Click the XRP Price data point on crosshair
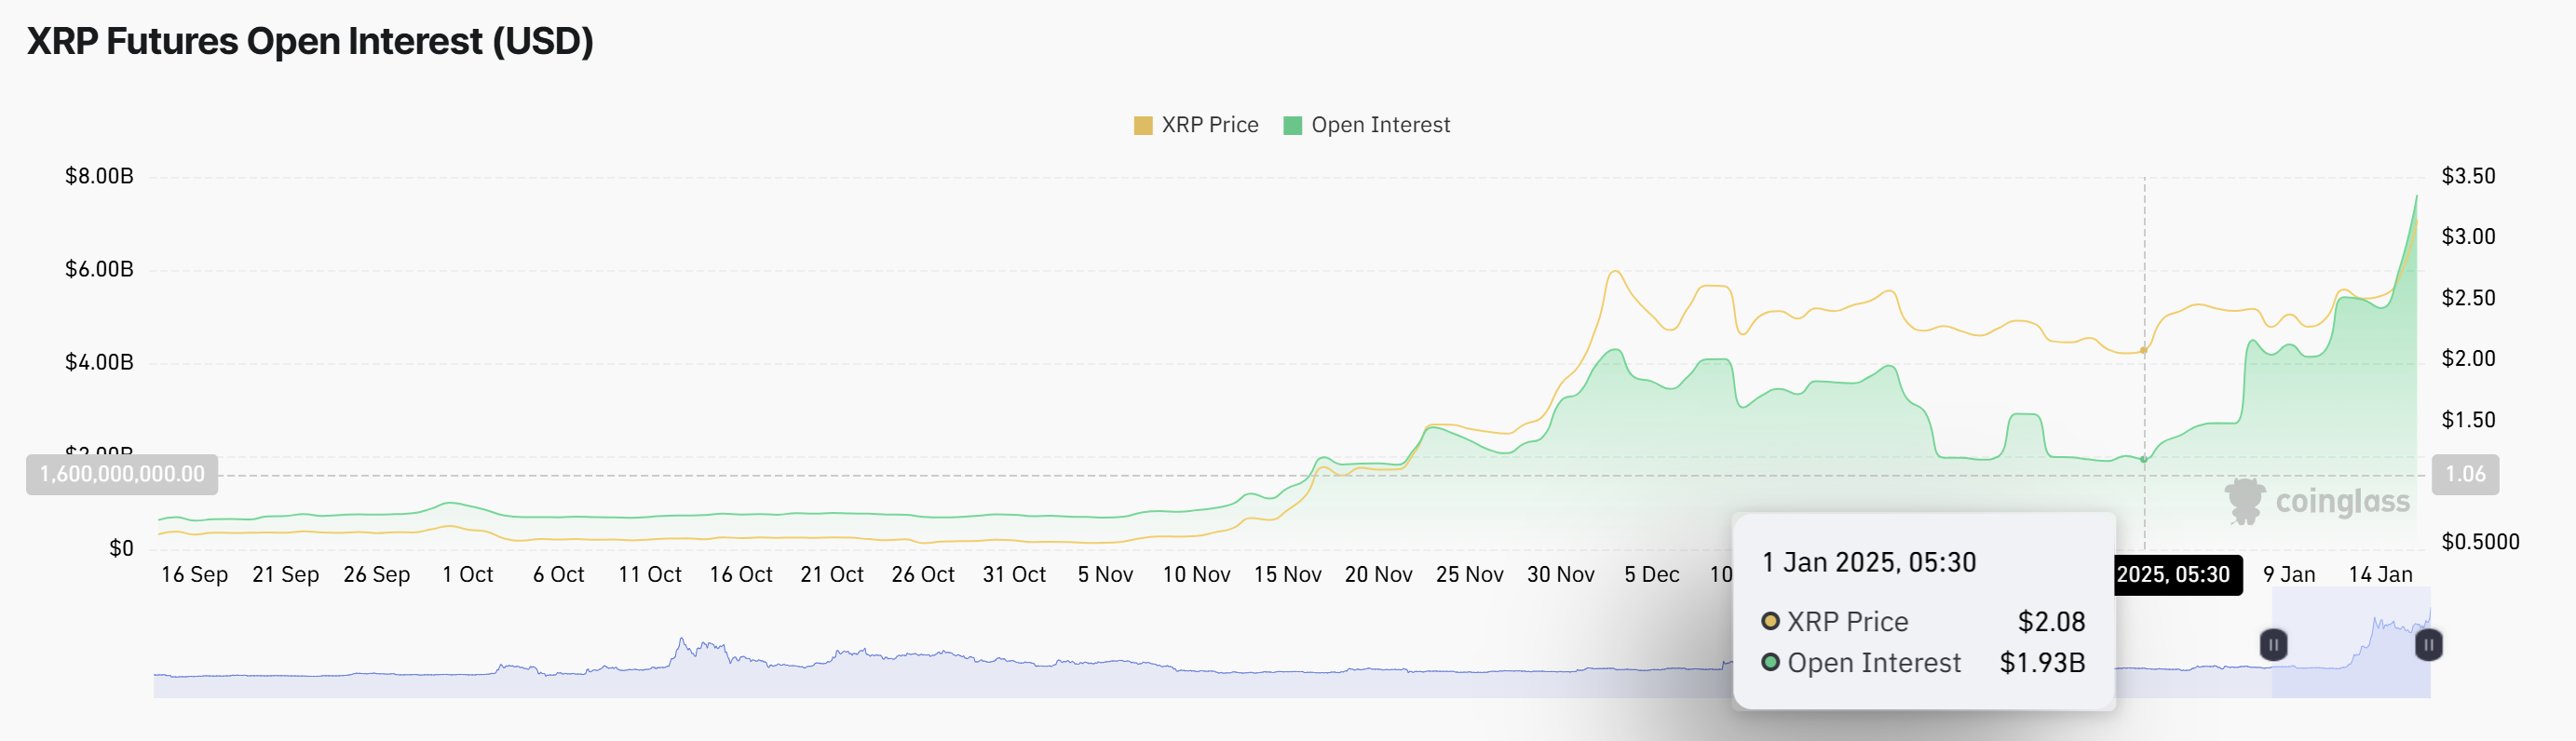The height and width of the screenshot is (741, 2576). [x=2144, y=350]
